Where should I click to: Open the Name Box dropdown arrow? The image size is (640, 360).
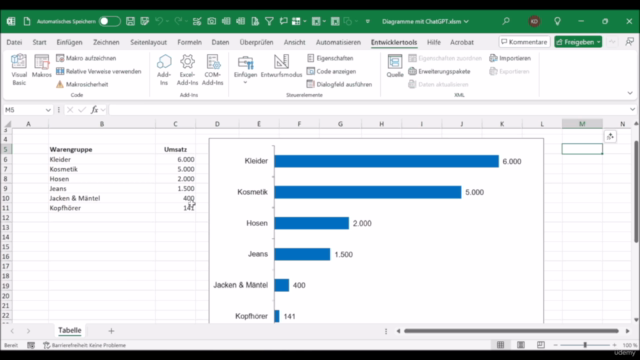pyautogui.click(x=48, y=110)
